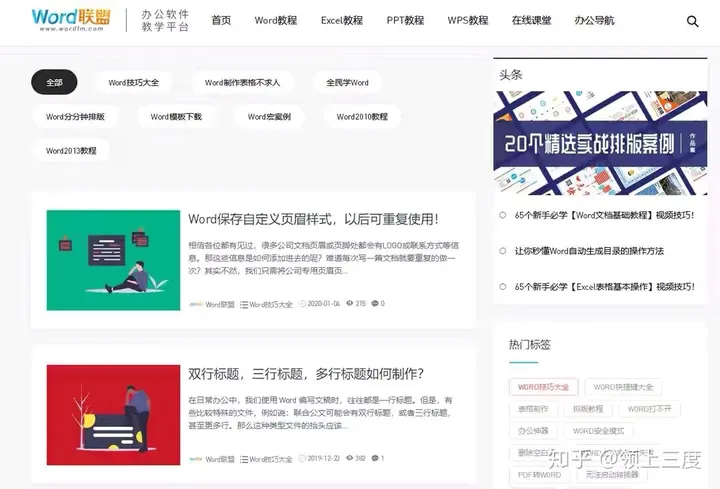Open the 双行标题，三行标题 article title
This screenshot has height=489, width=720.
click(306, 374)
